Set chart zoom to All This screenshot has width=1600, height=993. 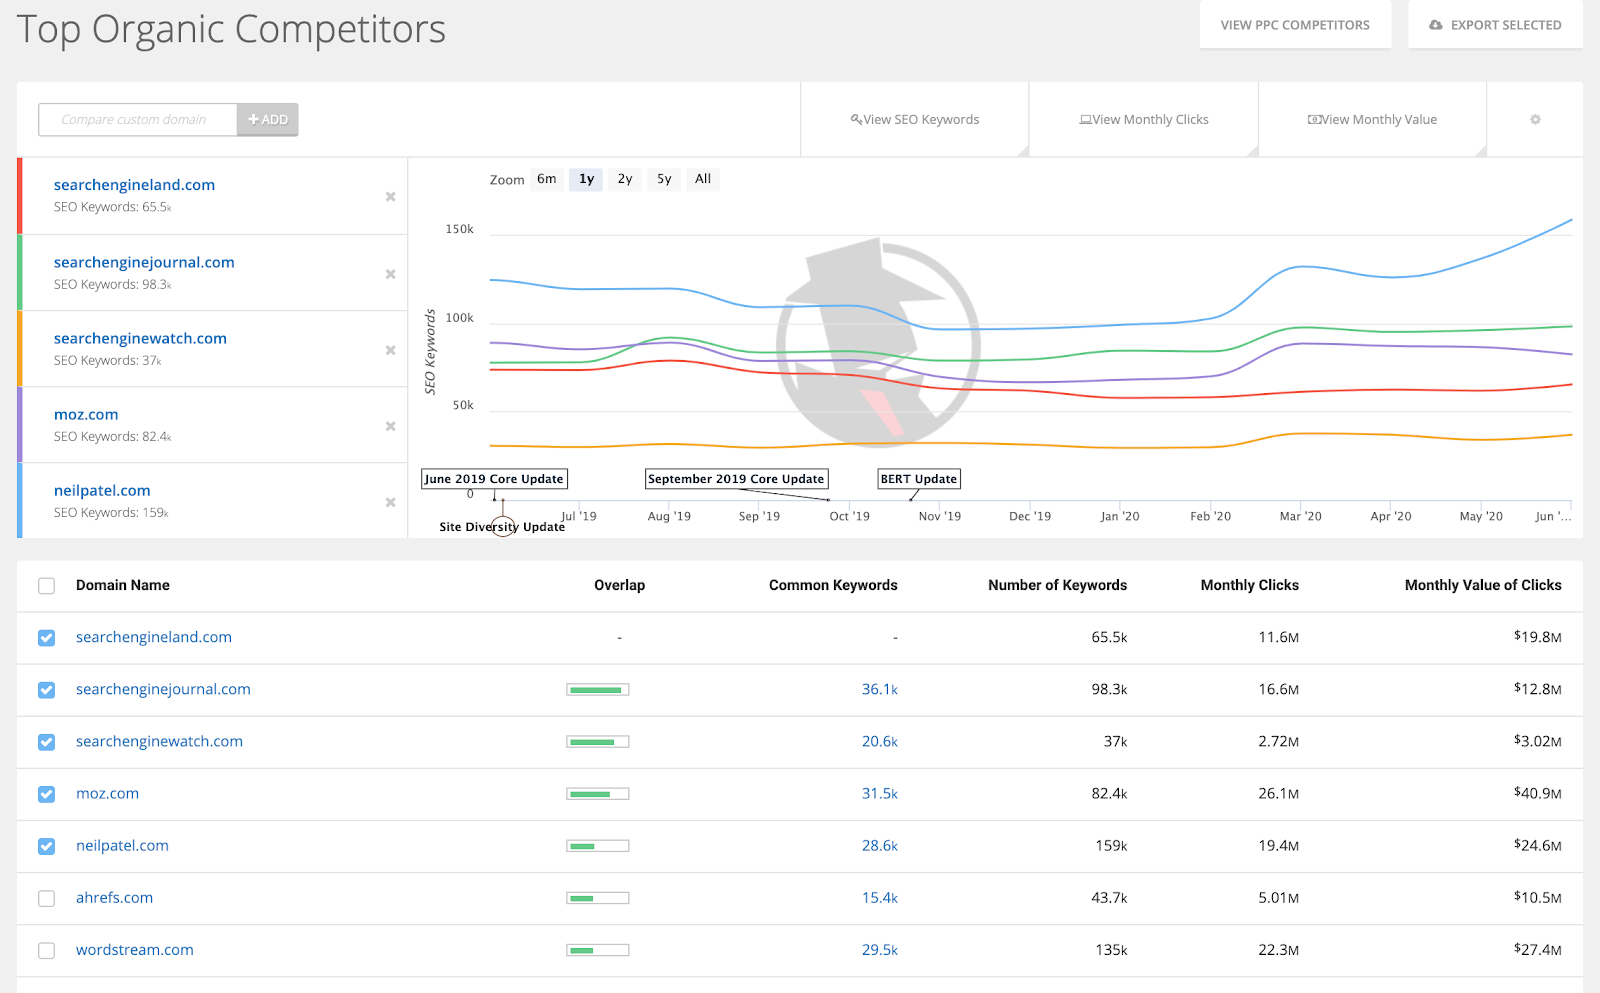tap(703, 179)
